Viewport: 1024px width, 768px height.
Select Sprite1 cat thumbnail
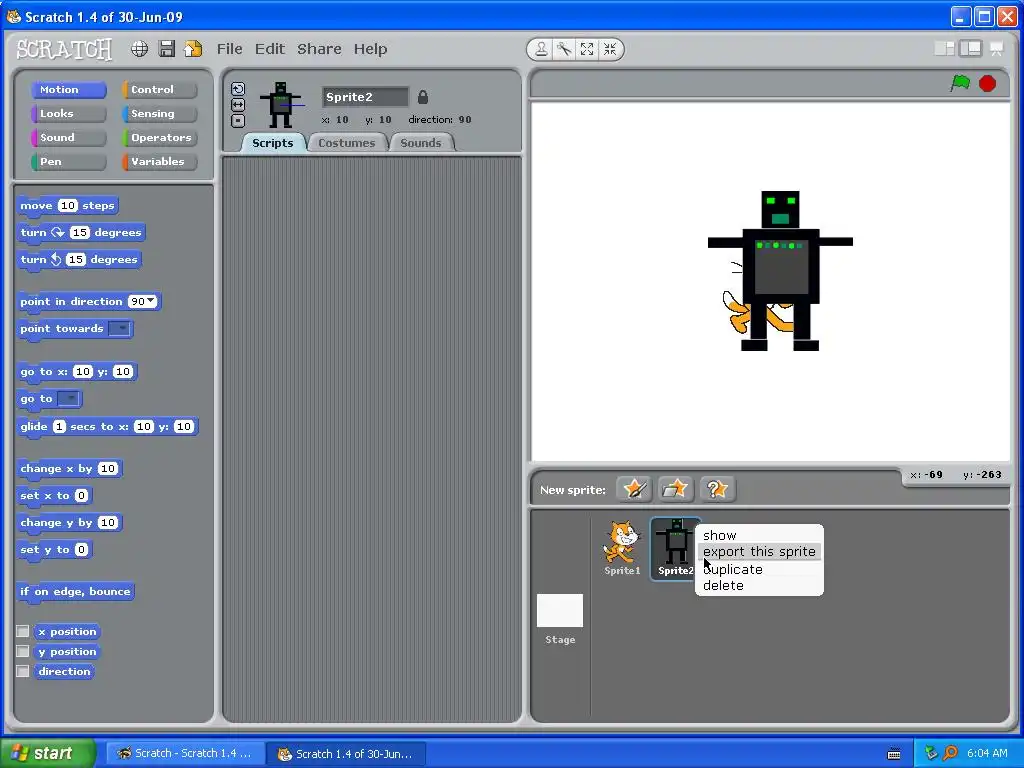coord(622,547)
